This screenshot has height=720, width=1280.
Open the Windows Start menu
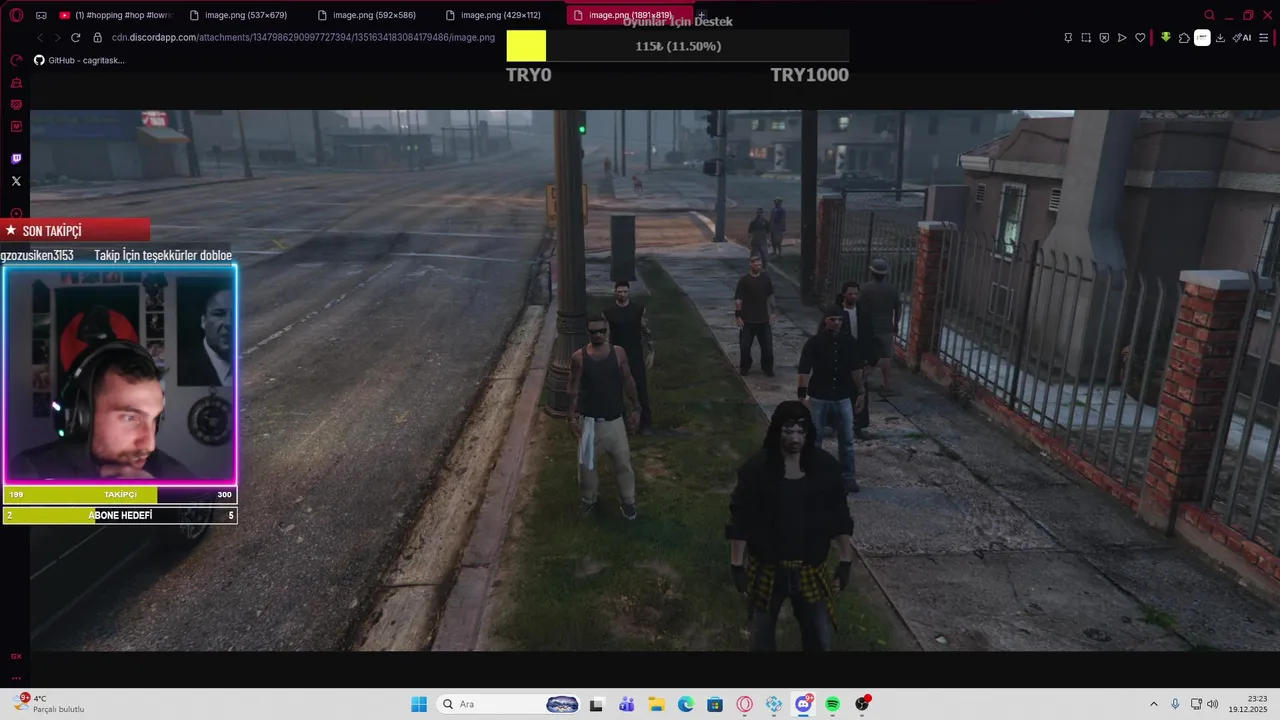(419, 704)
